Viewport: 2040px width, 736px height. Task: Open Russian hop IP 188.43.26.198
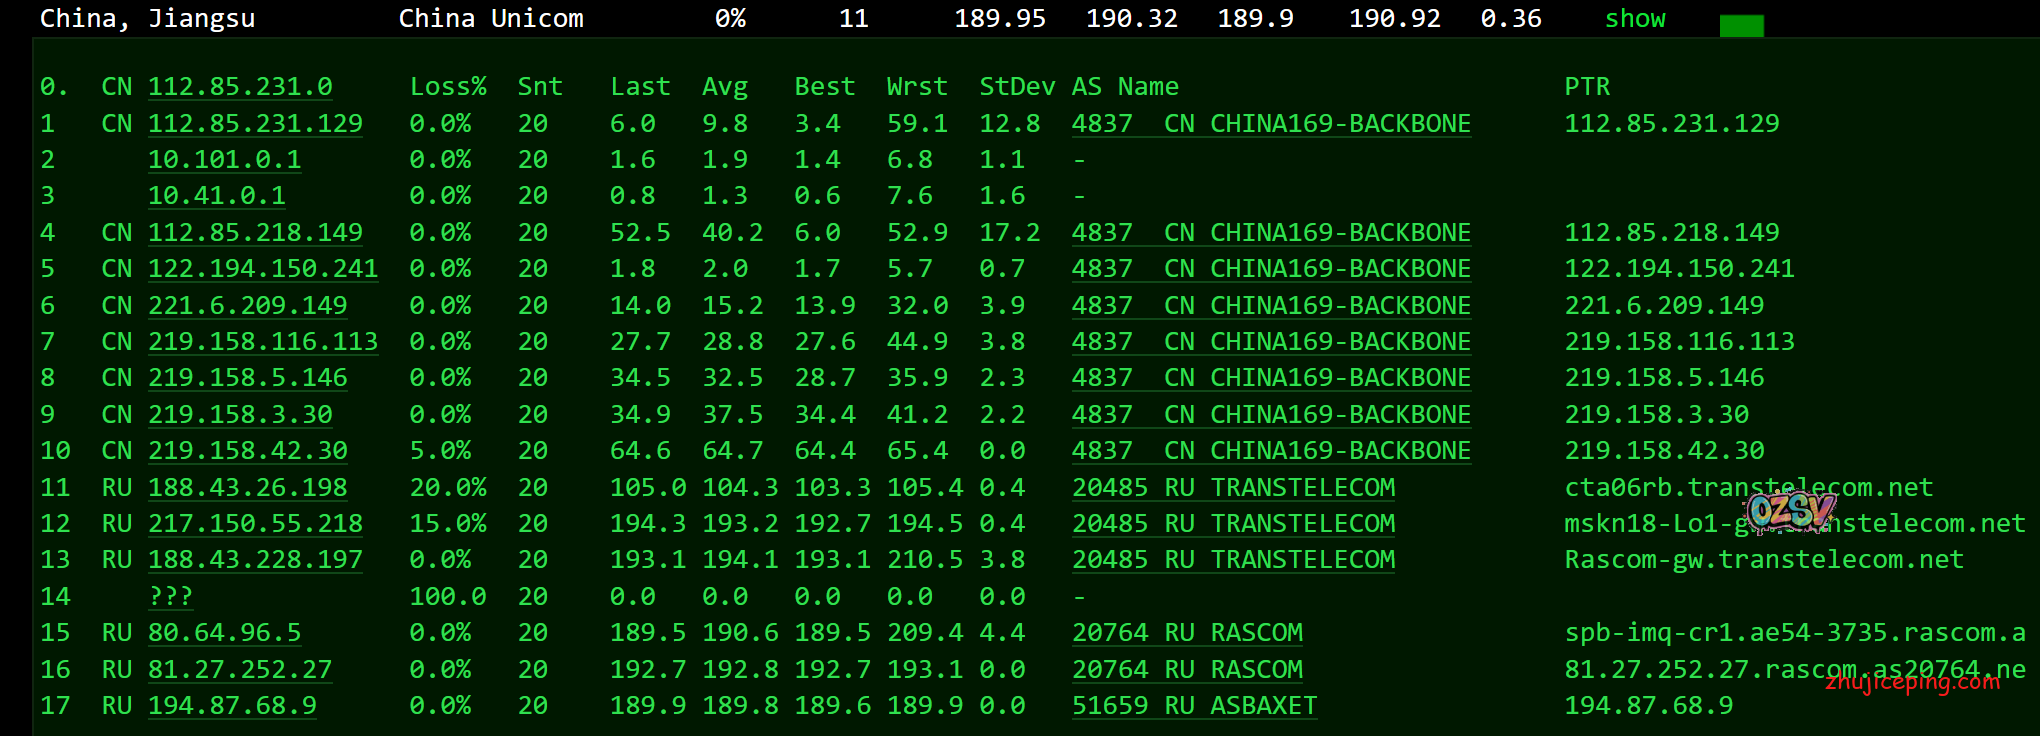click(248, 488)
